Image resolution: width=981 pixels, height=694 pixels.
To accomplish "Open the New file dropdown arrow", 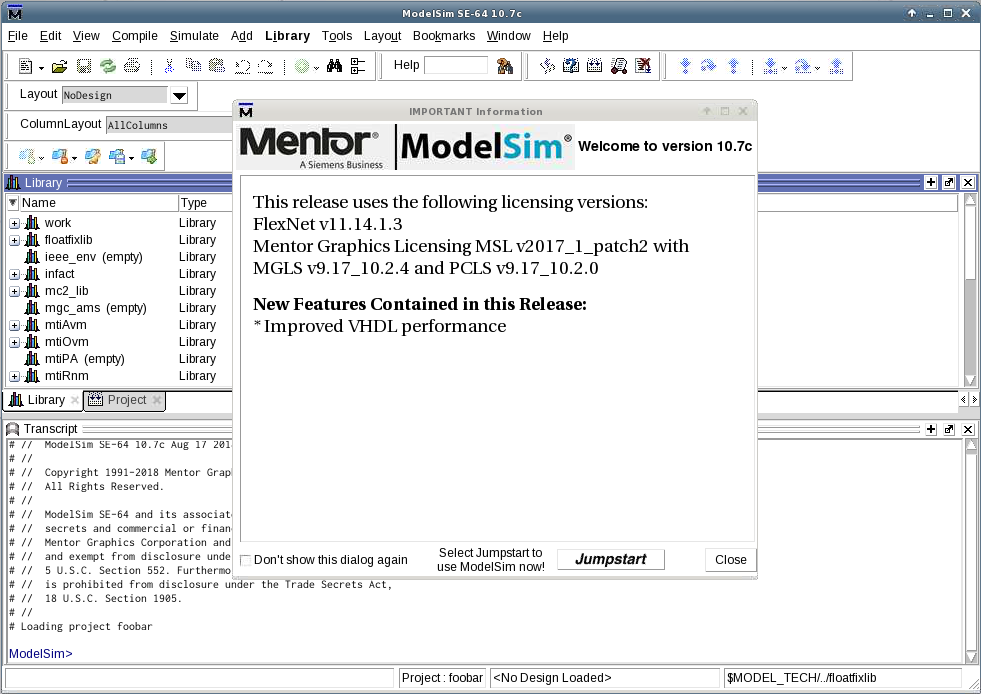I will coord(41,68).
